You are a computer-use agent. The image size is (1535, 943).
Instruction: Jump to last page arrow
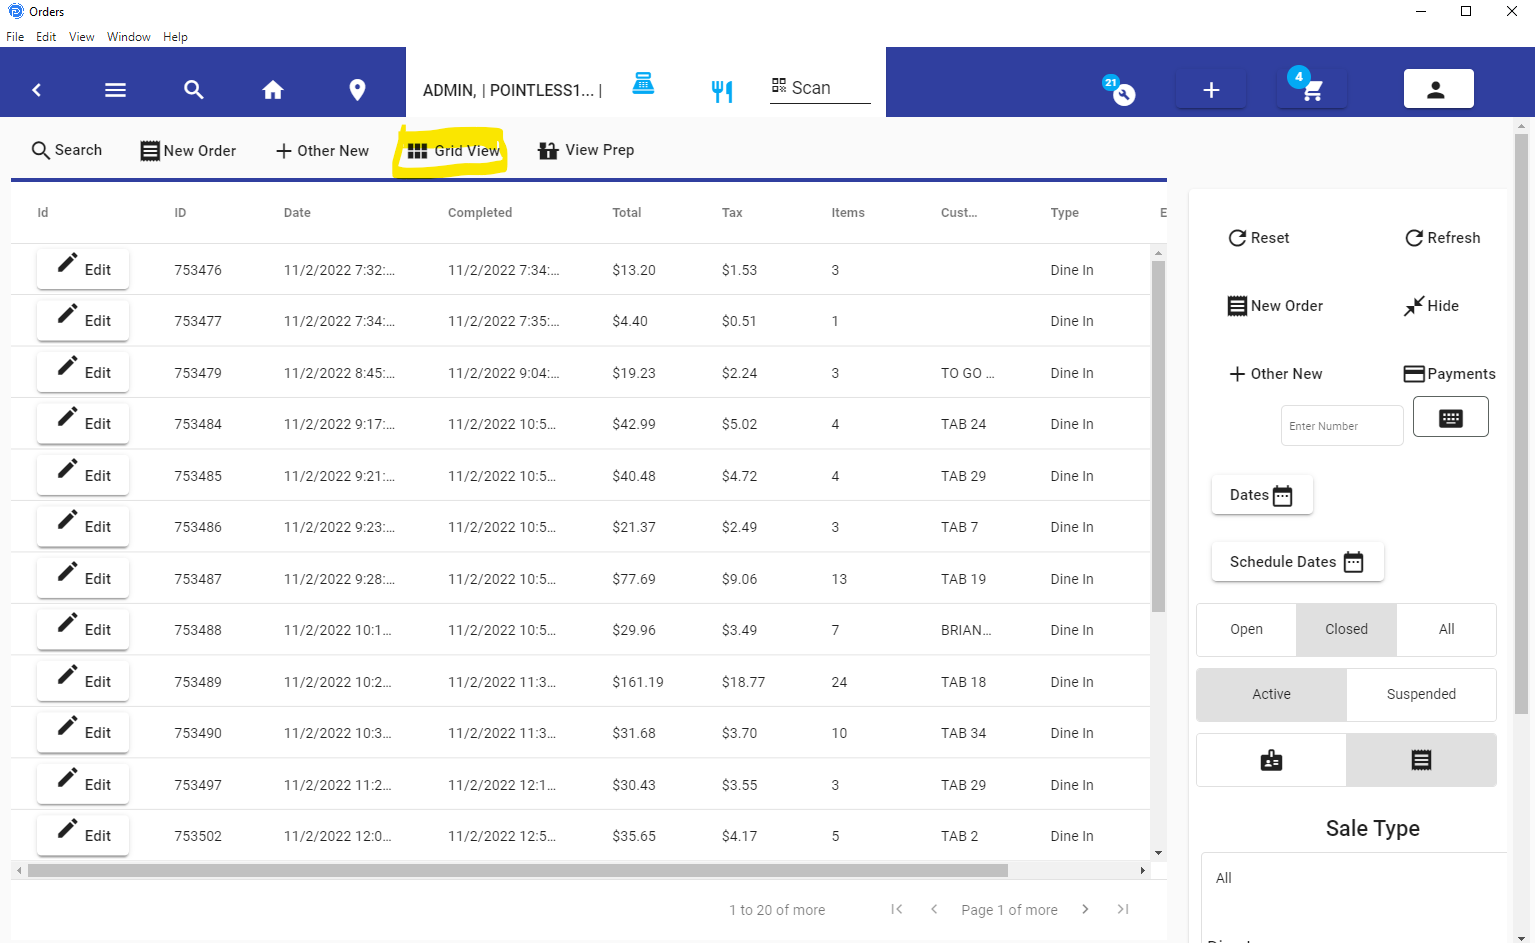[1123, 909]
